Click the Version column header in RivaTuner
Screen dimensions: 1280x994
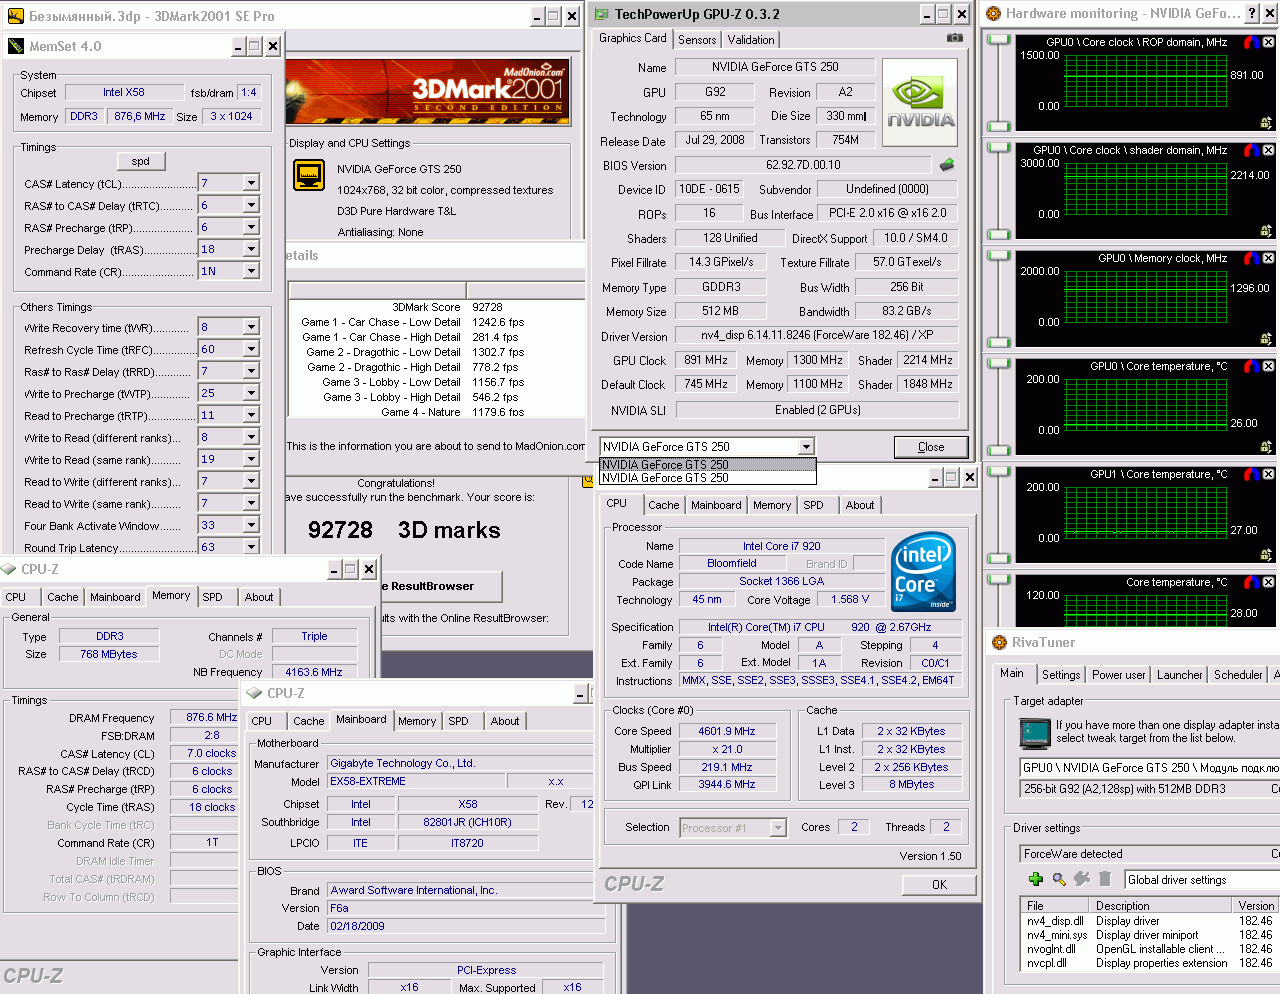tap(1256, 906)
